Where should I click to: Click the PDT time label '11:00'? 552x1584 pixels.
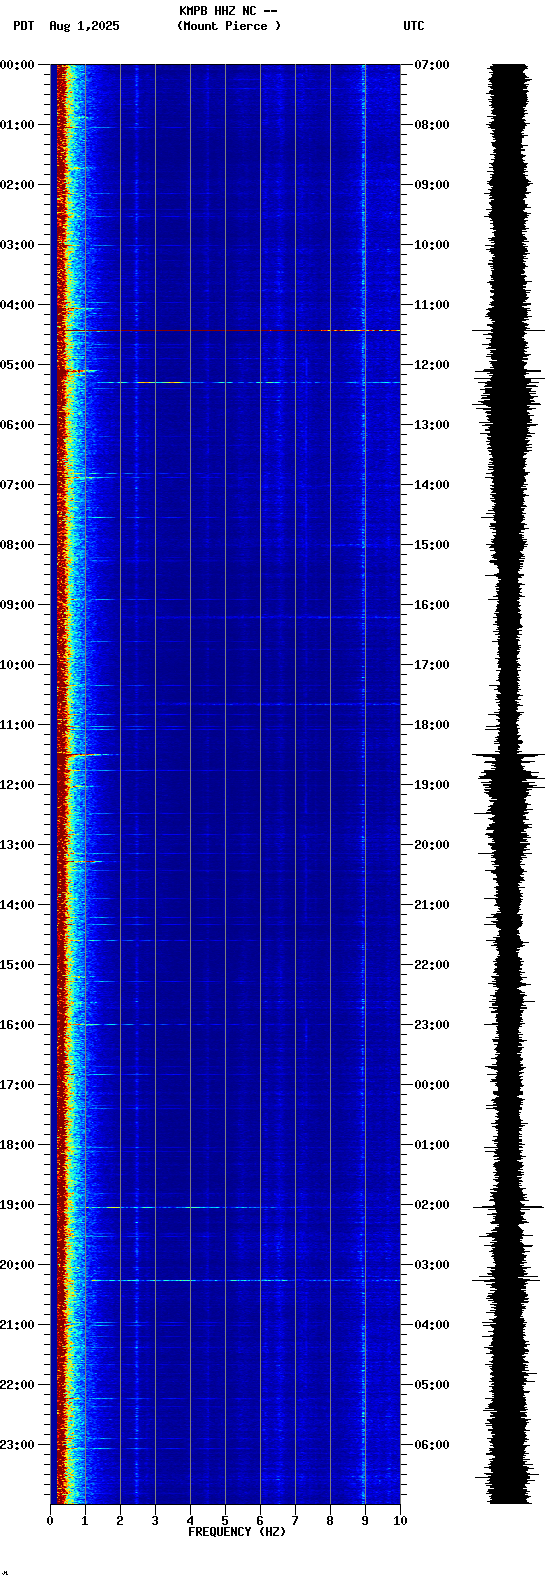click(x=17, y=725)
